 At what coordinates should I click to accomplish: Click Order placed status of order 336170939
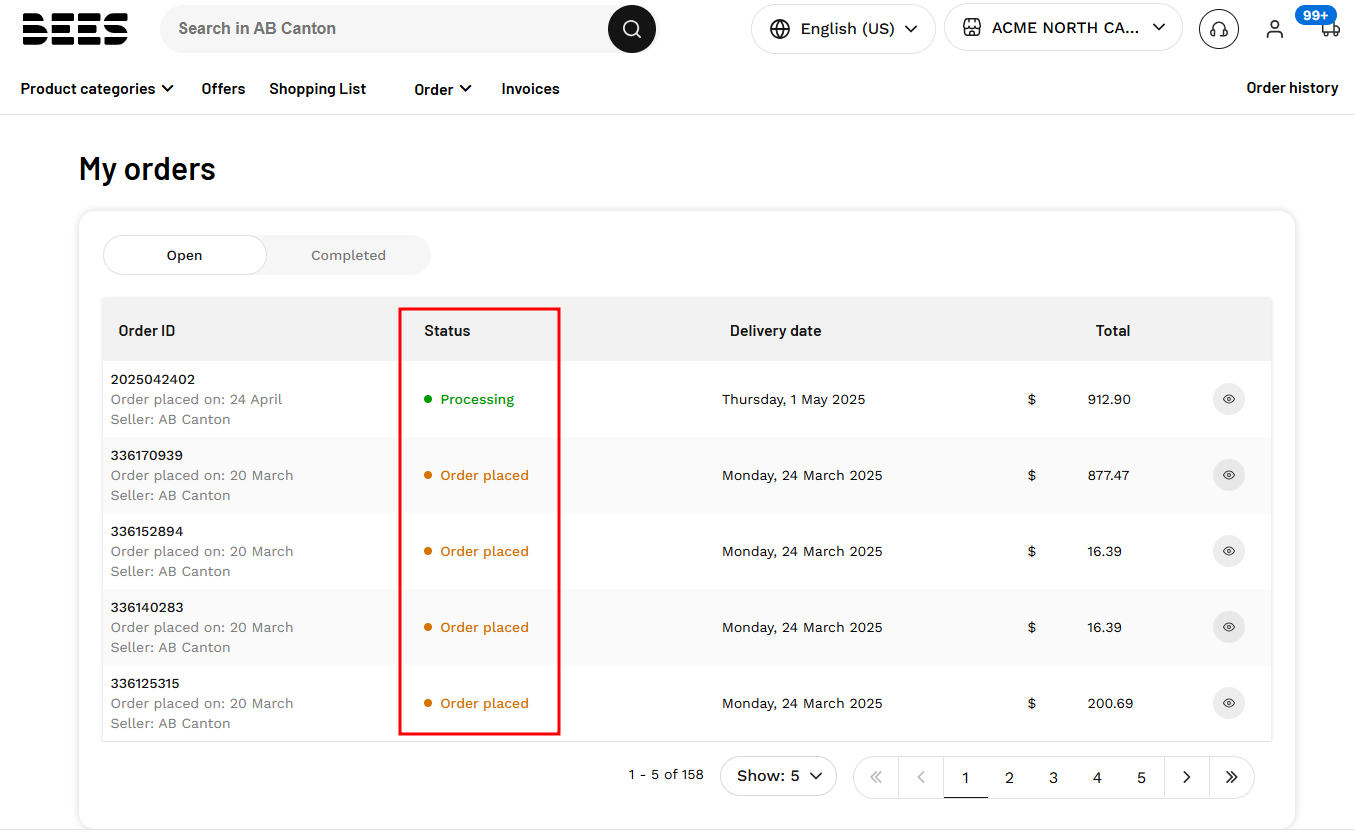pyautogui.click(x=484, y=475)
